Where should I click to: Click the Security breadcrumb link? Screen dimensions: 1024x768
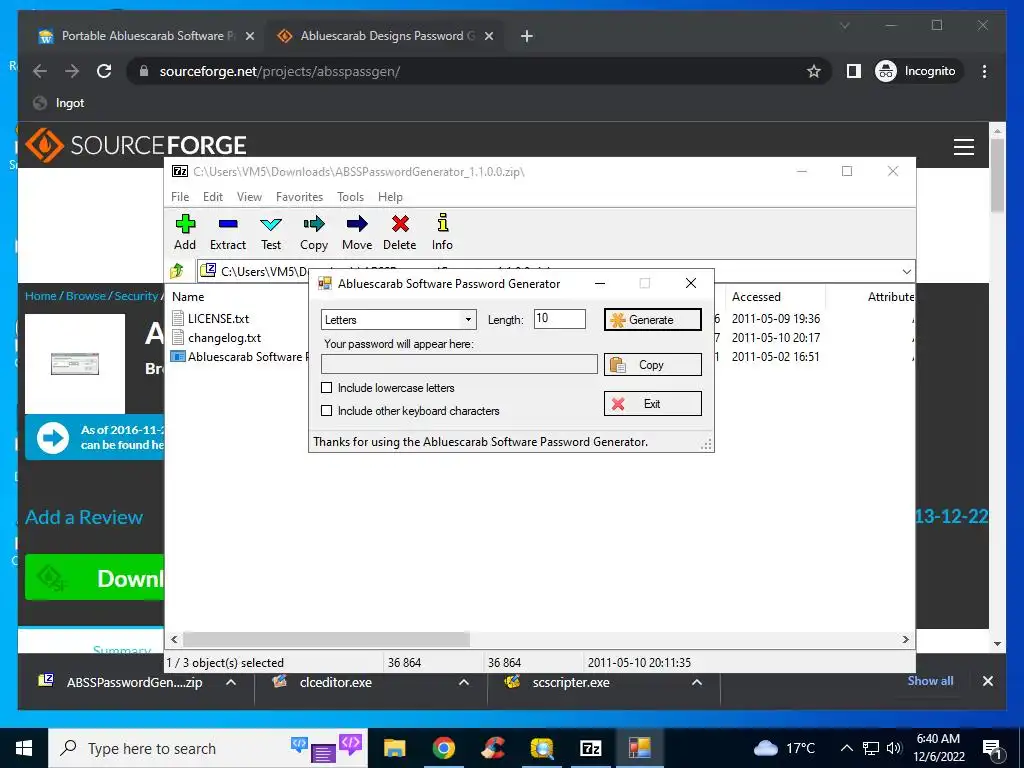(x=136, y=296)
